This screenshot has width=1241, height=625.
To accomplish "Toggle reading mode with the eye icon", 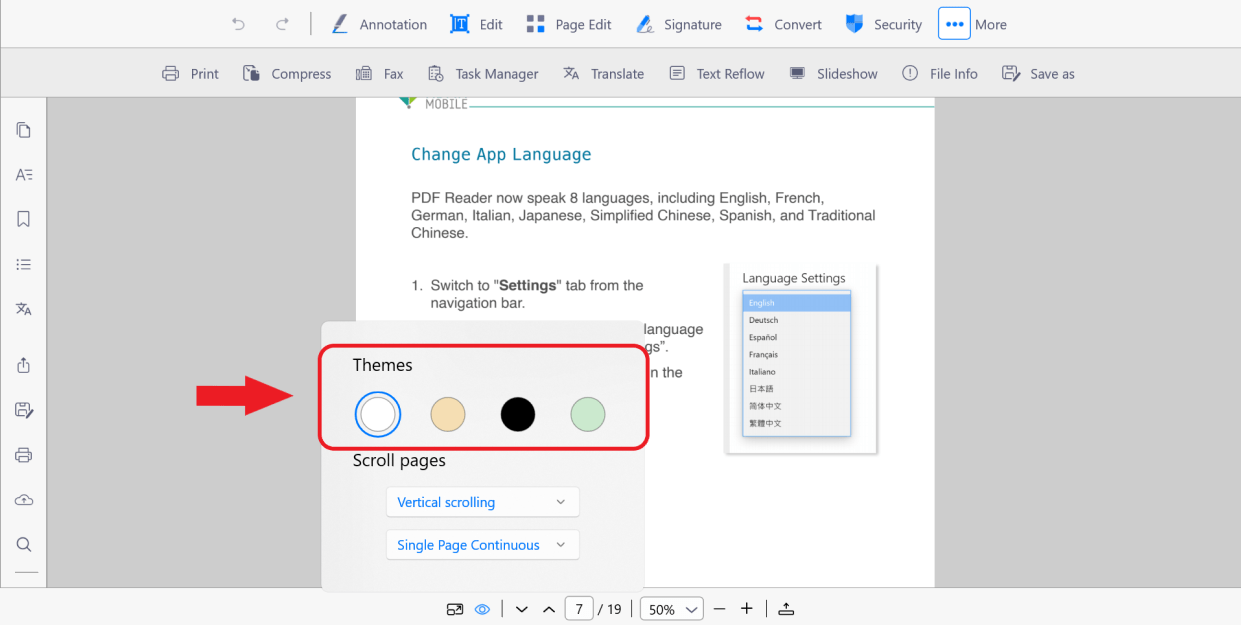I will [x=482, y=608].
